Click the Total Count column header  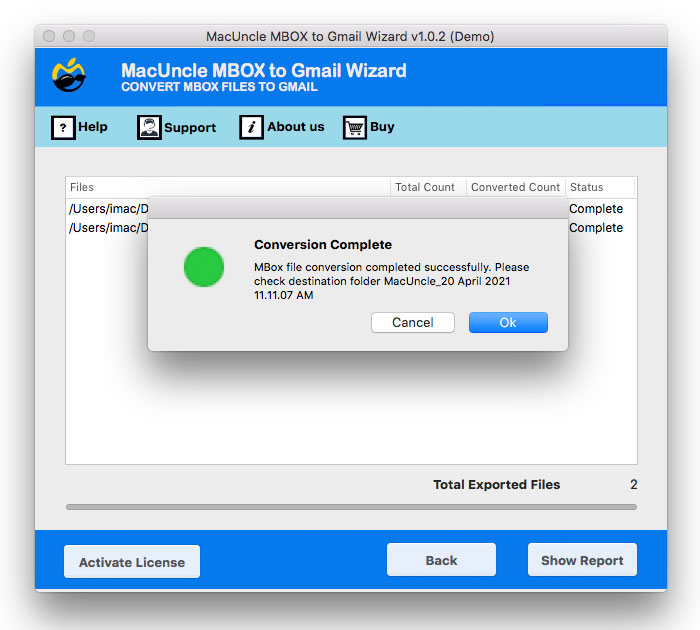click(x=428, y=188)
